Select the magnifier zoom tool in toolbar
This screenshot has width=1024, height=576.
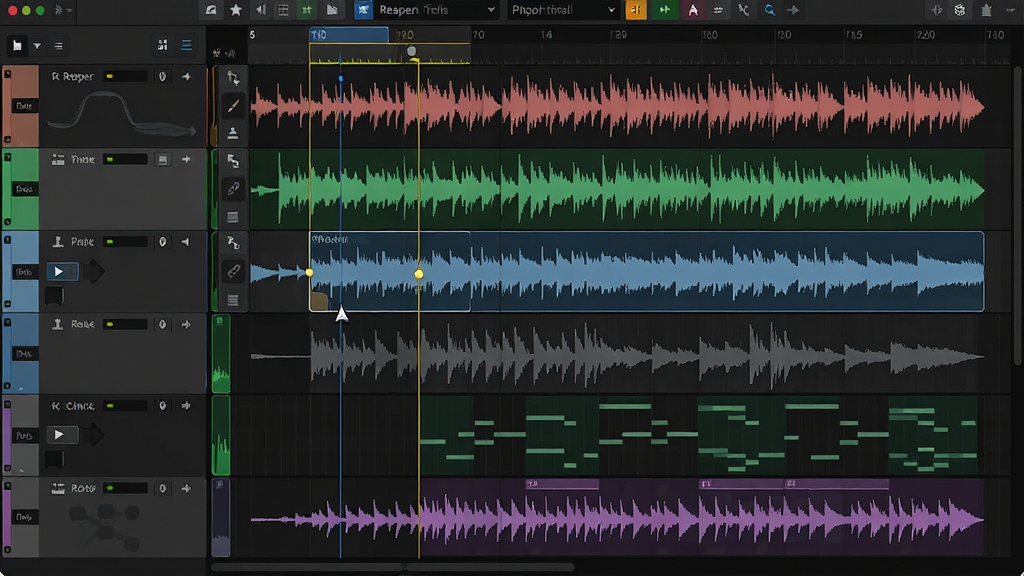tap(769, 10)
